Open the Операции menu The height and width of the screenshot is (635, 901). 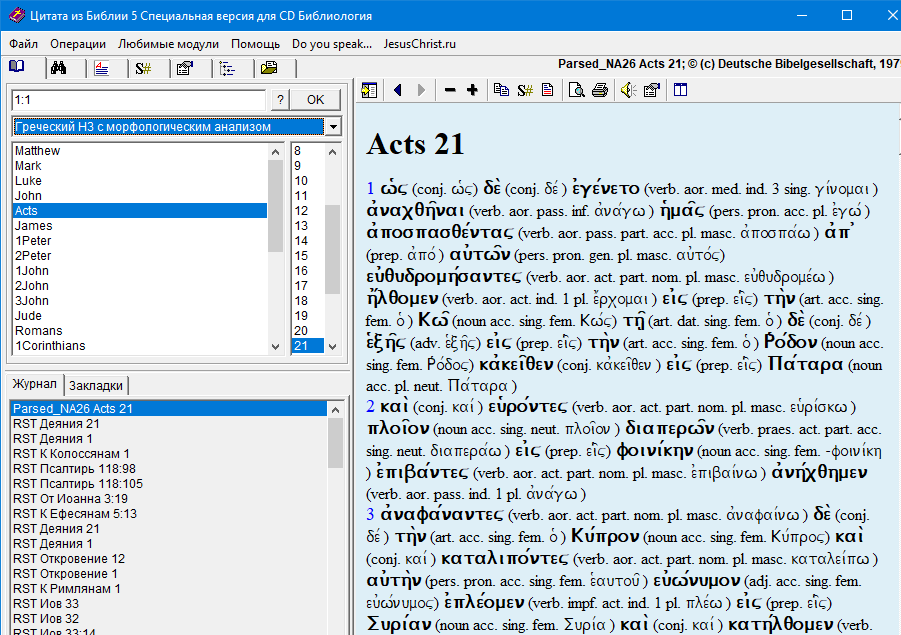click(x=78, y=44)
